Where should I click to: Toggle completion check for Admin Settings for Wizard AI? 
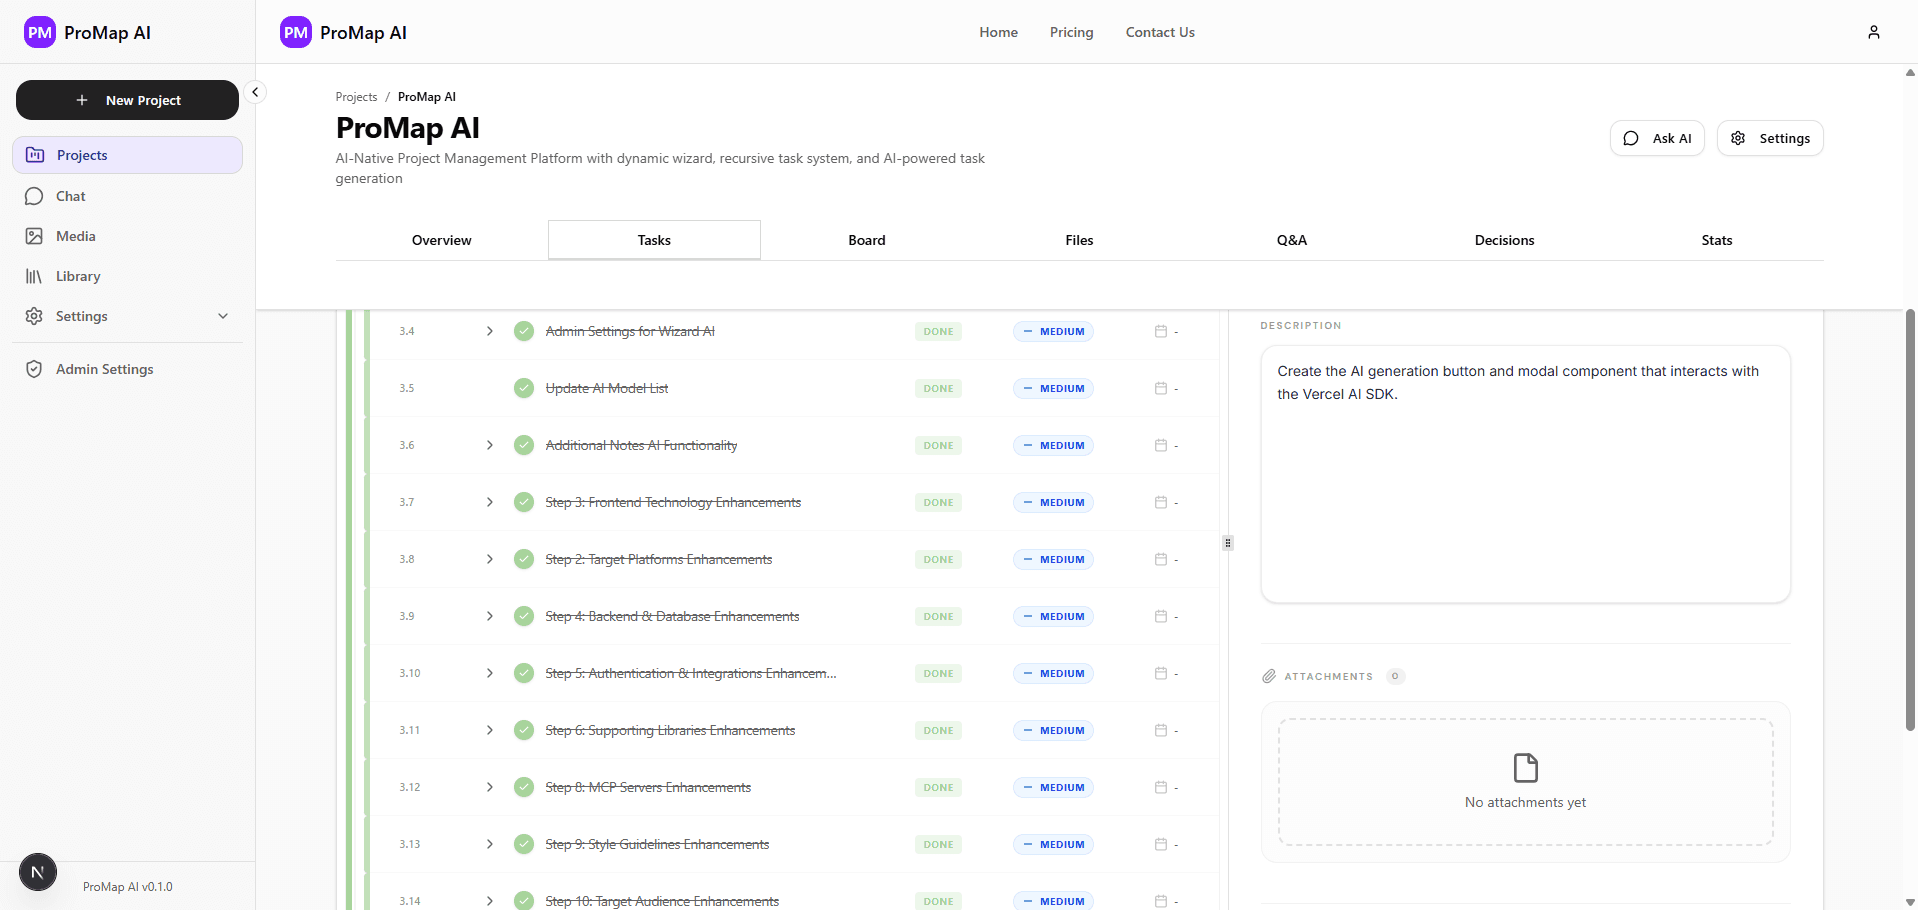[x=523, y=331]
